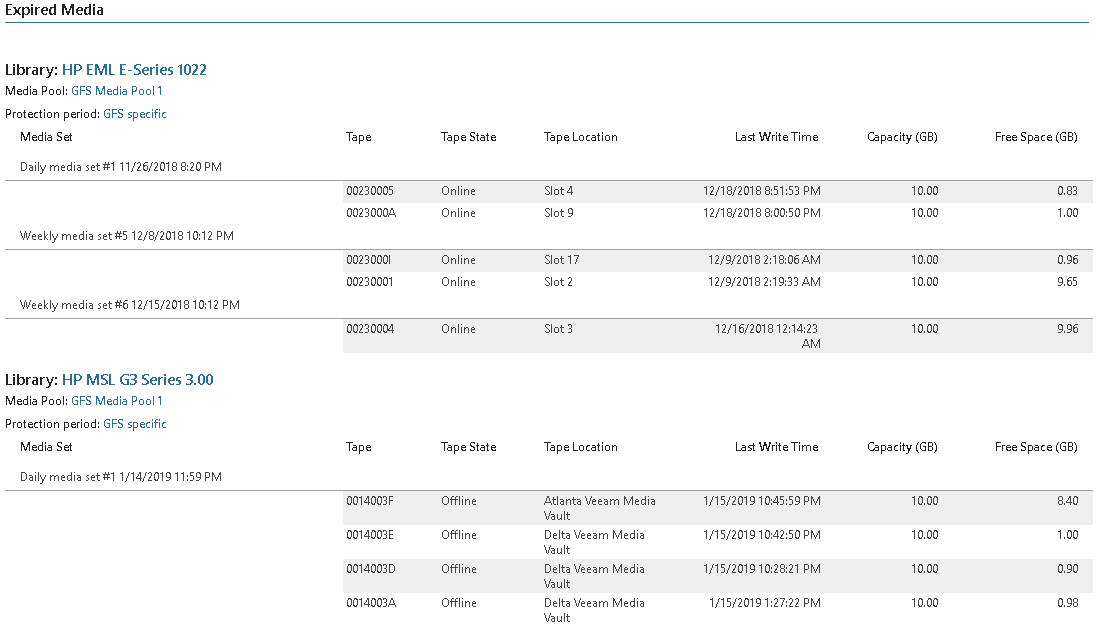The width and height of the screenshot is (1096, 628).
Task: Select tape 0014003A
Action: click(371, 603)
